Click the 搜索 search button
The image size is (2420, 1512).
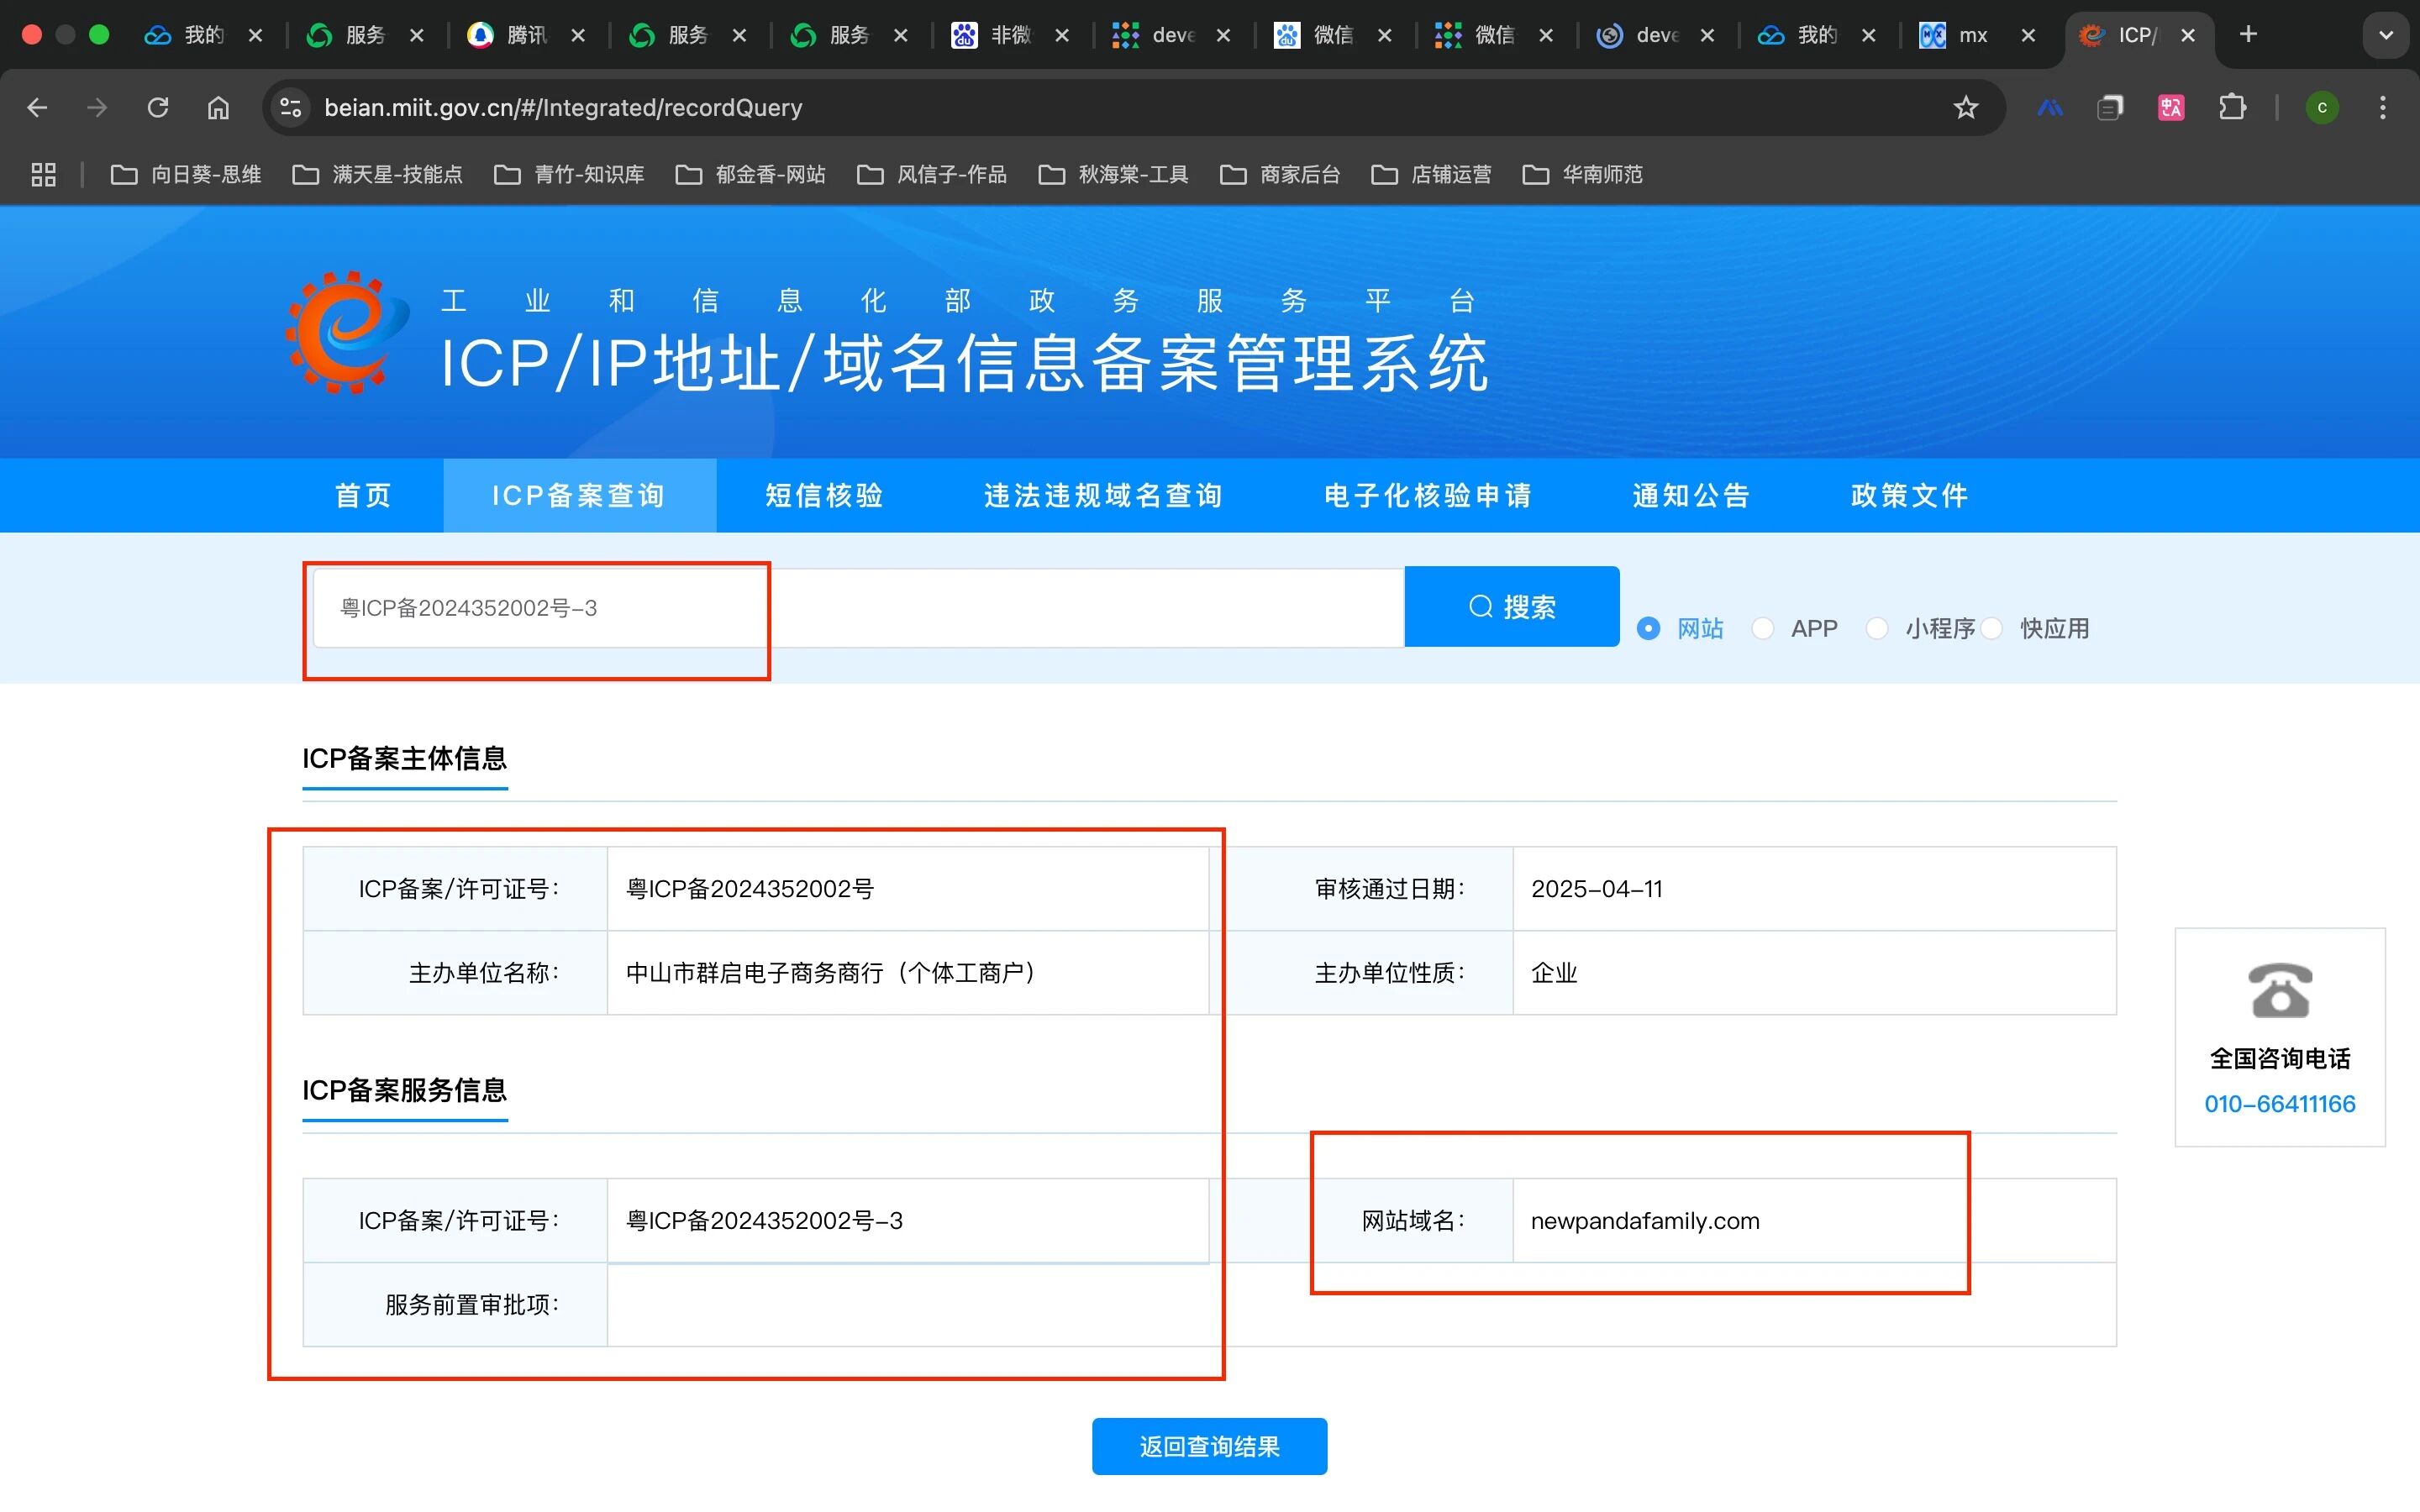pos(1511,607)
